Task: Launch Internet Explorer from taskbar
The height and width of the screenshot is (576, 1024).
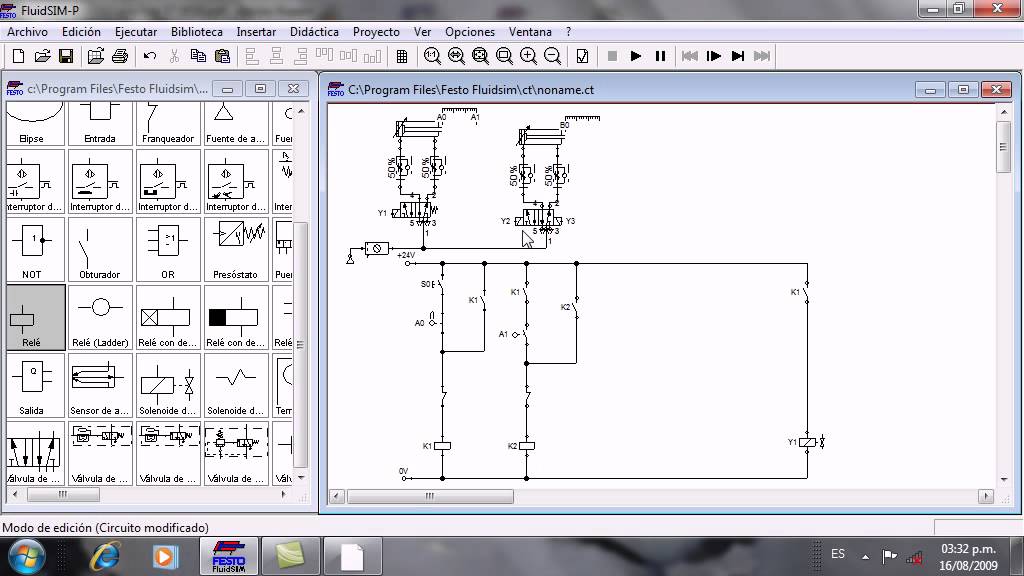Action: pyautogui.click(x=105, y=556)
